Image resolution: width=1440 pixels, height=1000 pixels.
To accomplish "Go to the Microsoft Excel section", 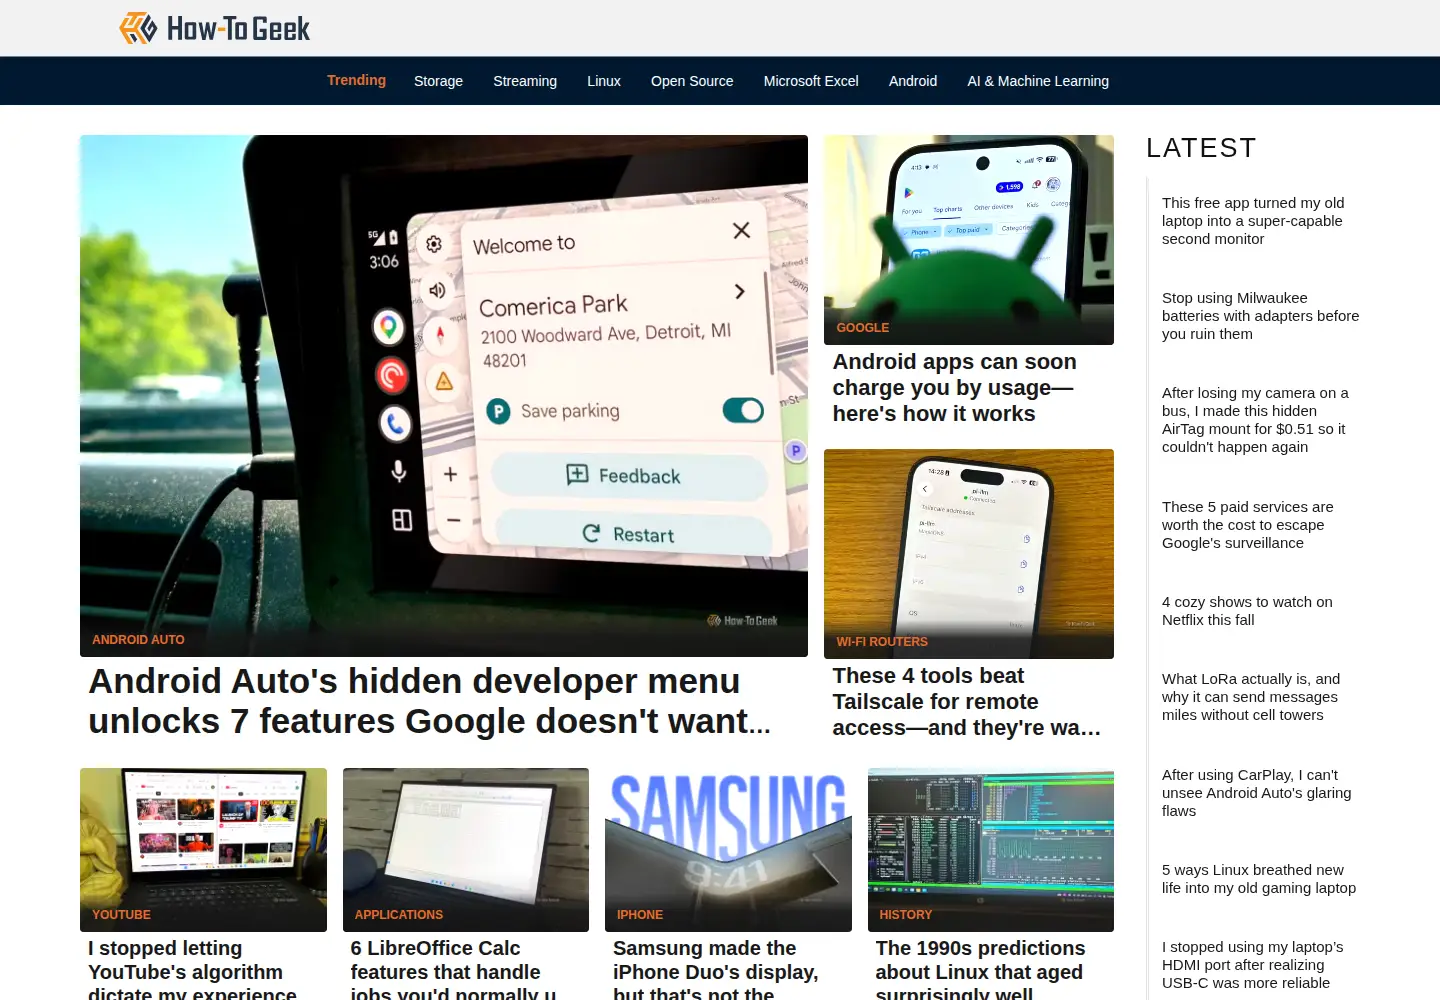I will [811, 81].
